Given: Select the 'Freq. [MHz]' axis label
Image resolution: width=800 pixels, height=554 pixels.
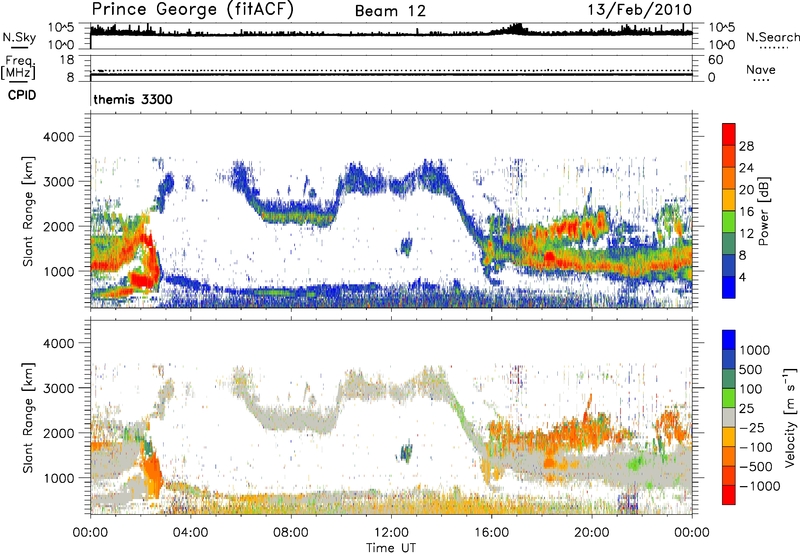Looking at the screenshot, I should (x=18, y=67).
